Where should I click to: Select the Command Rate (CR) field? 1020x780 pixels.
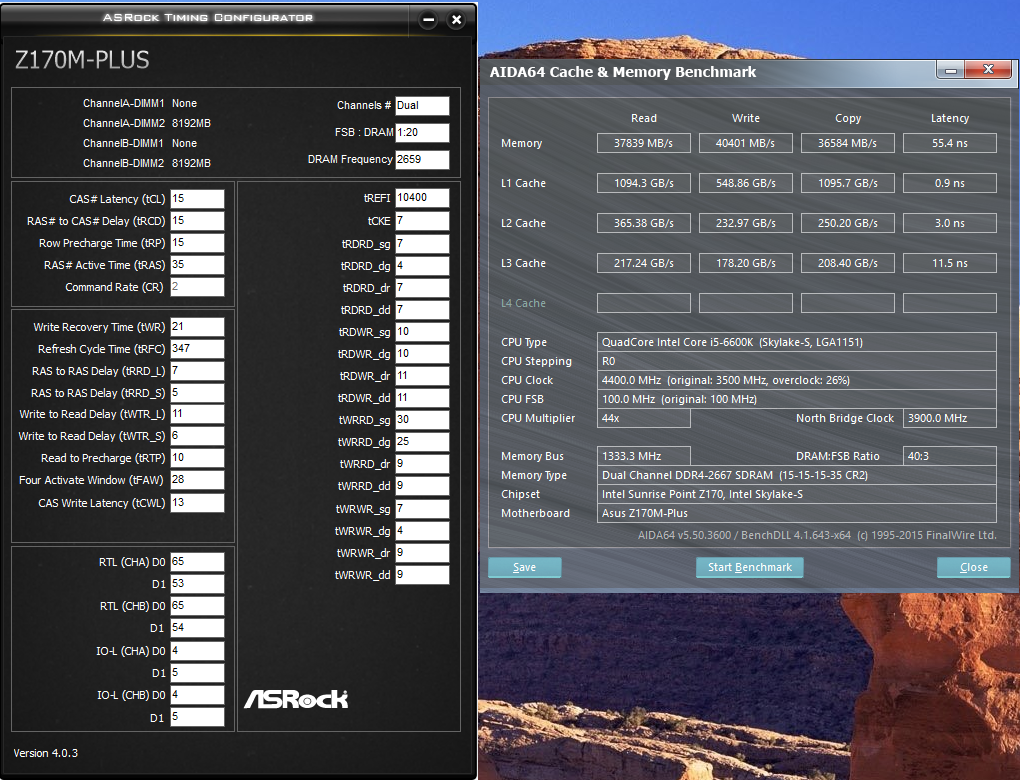tap(197, 287)
